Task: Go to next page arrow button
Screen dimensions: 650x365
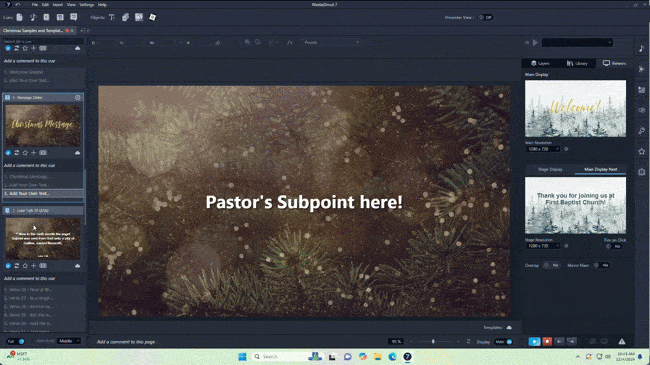Action: (572, 341)
